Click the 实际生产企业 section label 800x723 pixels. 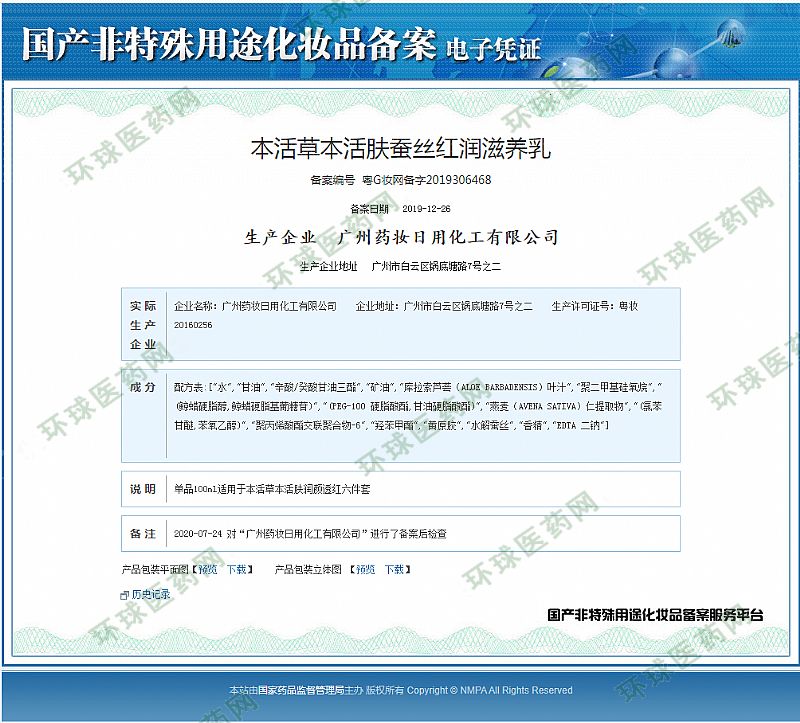[x=142, y=325]
